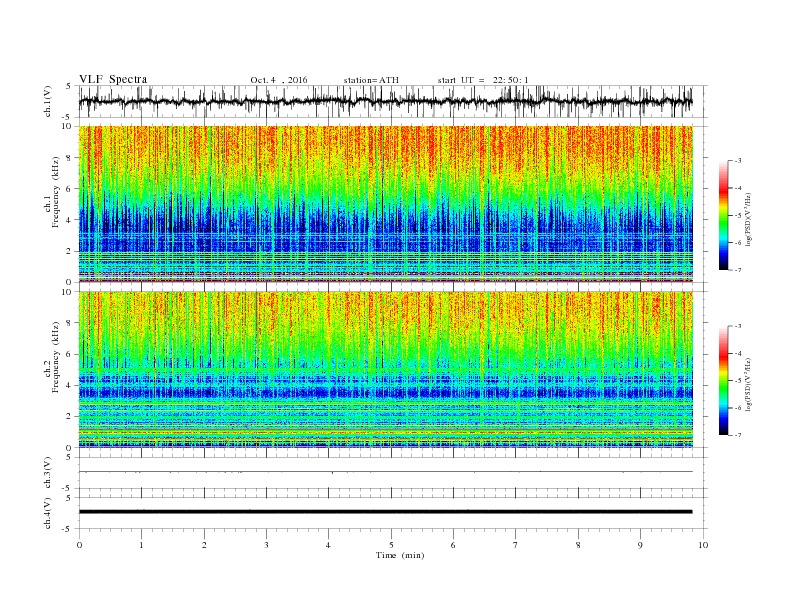
Task: Click the "-7" tick on ch.1 colorbar
Action: click(x=738, y=270)
